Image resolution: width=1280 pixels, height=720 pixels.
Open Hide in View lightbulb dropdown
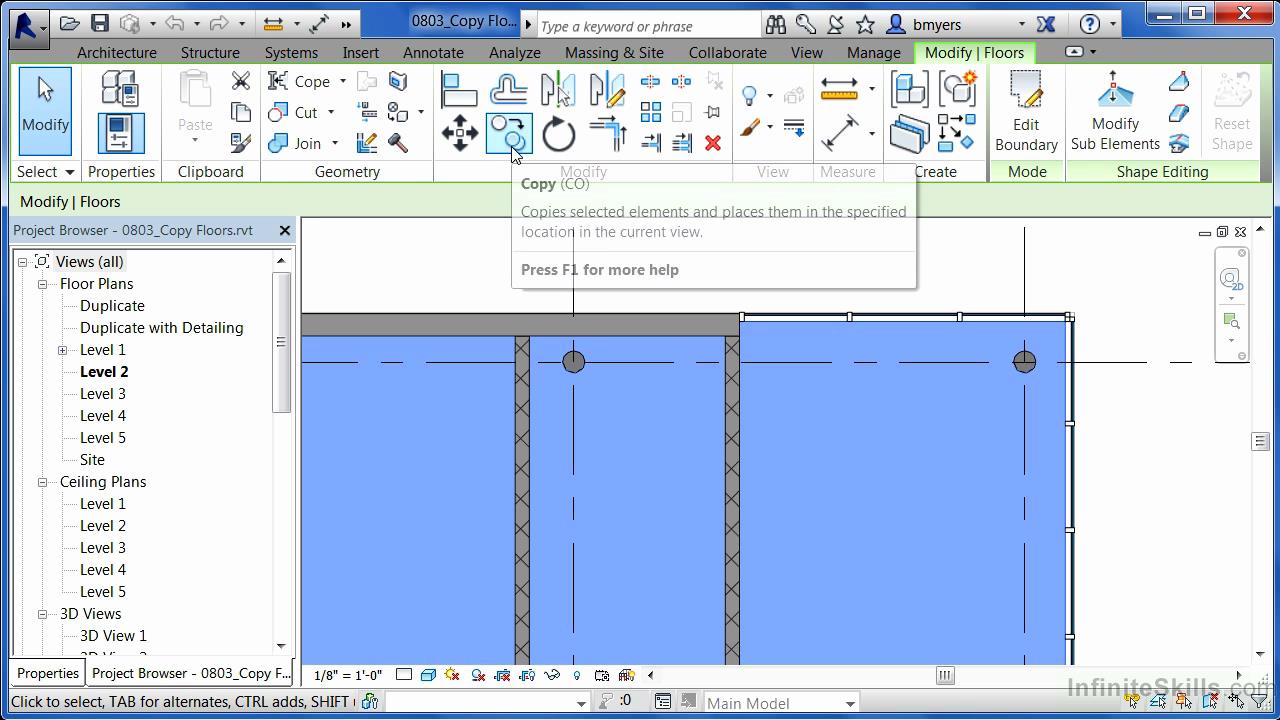(769, 96)
